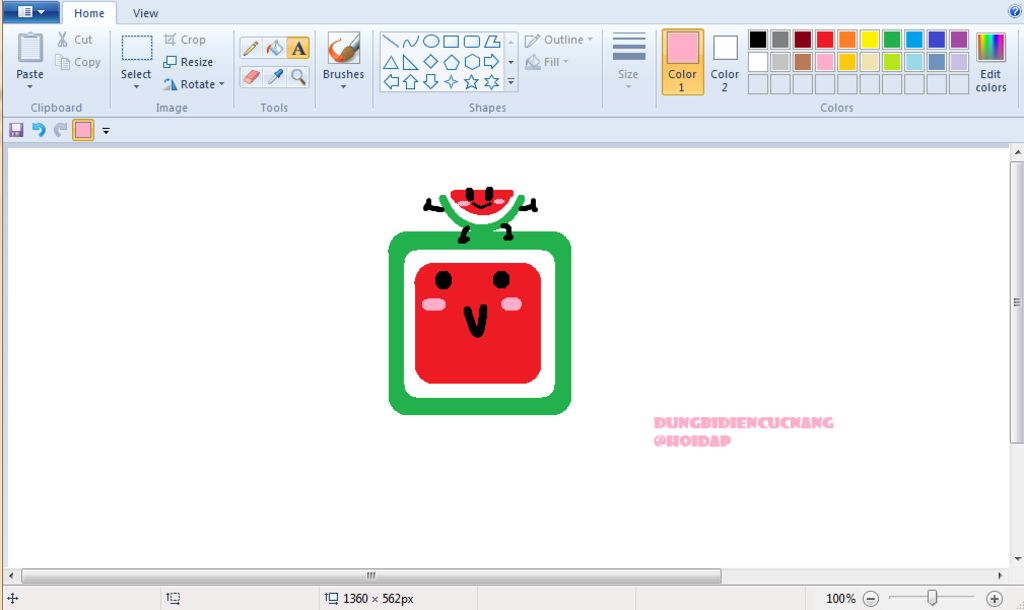The width and height of the screenshot is (1024, 610).
Task: Open the Brushes dropdown arrow
Action: [344, 86]
